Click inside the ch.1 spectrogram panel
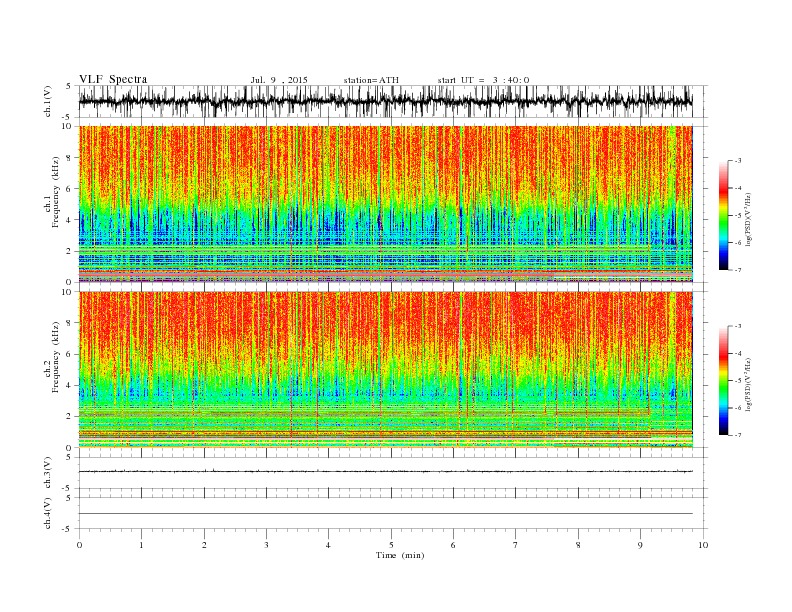The width and height of the screenshot is (792, 612). pos(385,204)
